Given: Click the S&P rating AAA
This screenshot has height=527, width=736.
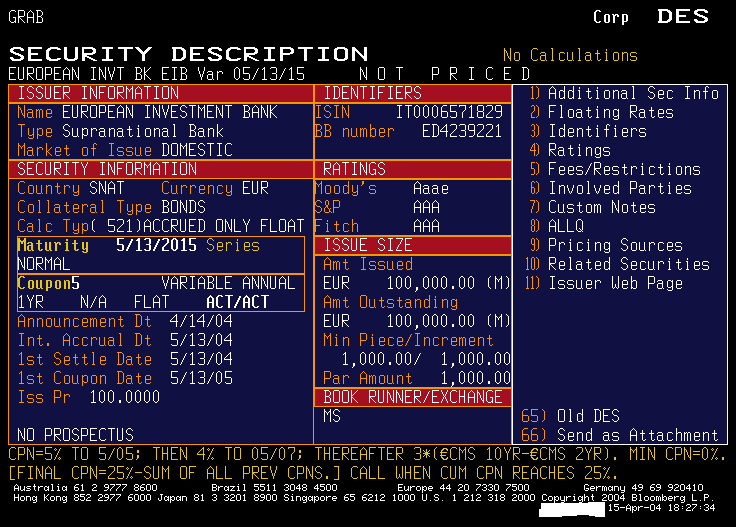Looking at the screenshot, I should (x=426, y=207).
